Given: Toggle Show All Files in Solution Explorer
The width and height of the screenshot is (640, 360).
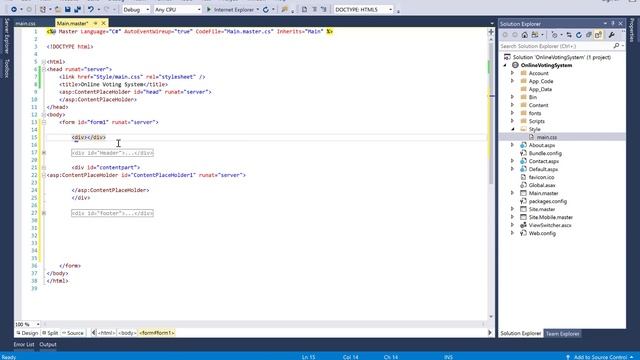Looking at the screenshot, I should click(598, 35).
